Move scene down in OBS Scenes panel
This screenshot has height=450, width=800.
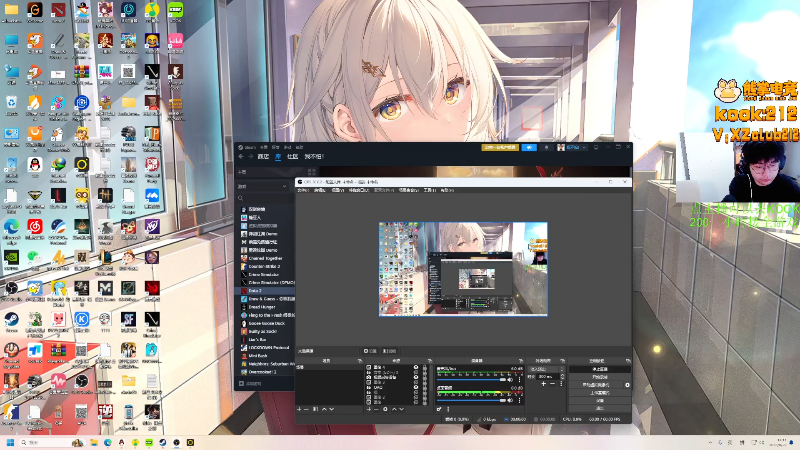click(332, 409)
